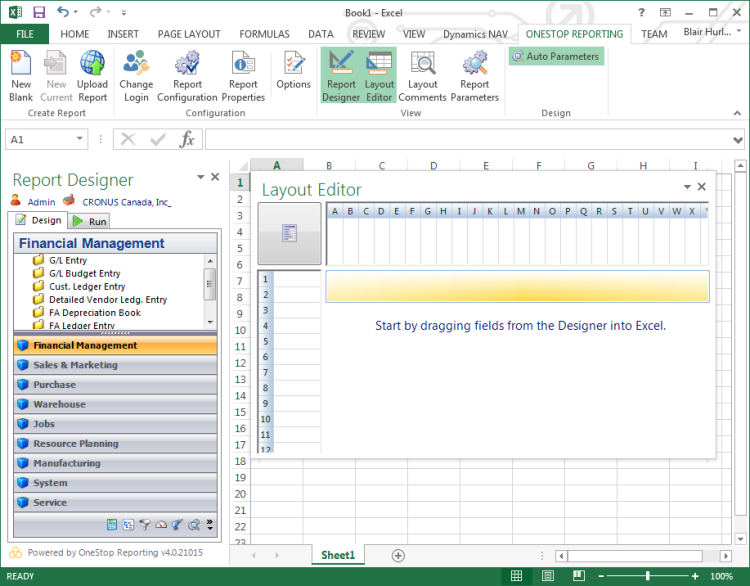This screenshot has width=750, height=586.
Task: Expand the overflow chevron in Designer footer
Action: click(210, 525)
